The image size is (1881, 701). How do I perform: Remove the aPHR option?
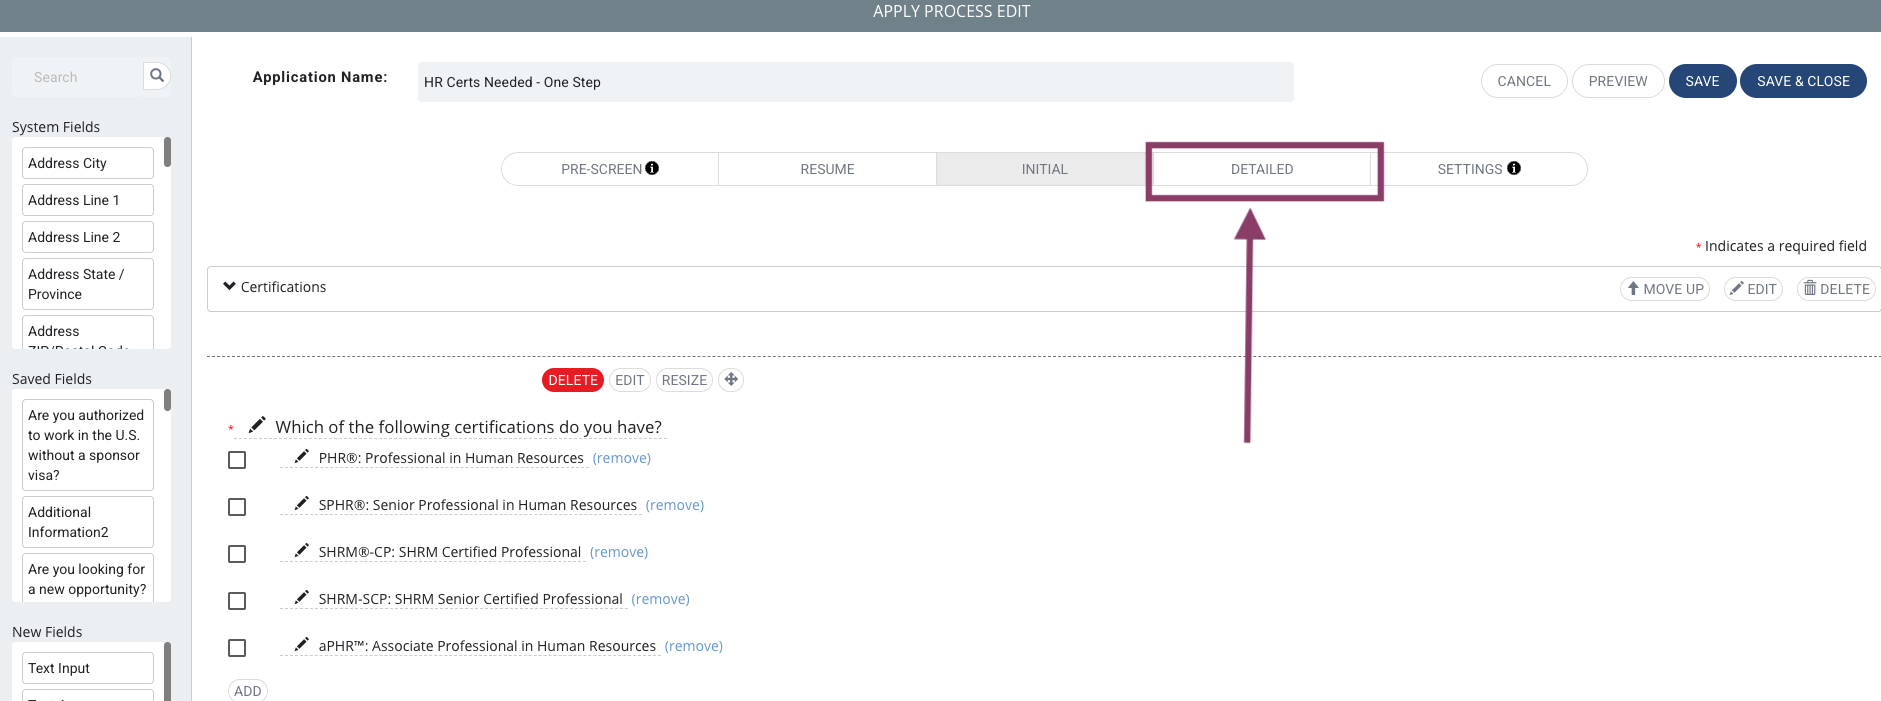point(694,646)
